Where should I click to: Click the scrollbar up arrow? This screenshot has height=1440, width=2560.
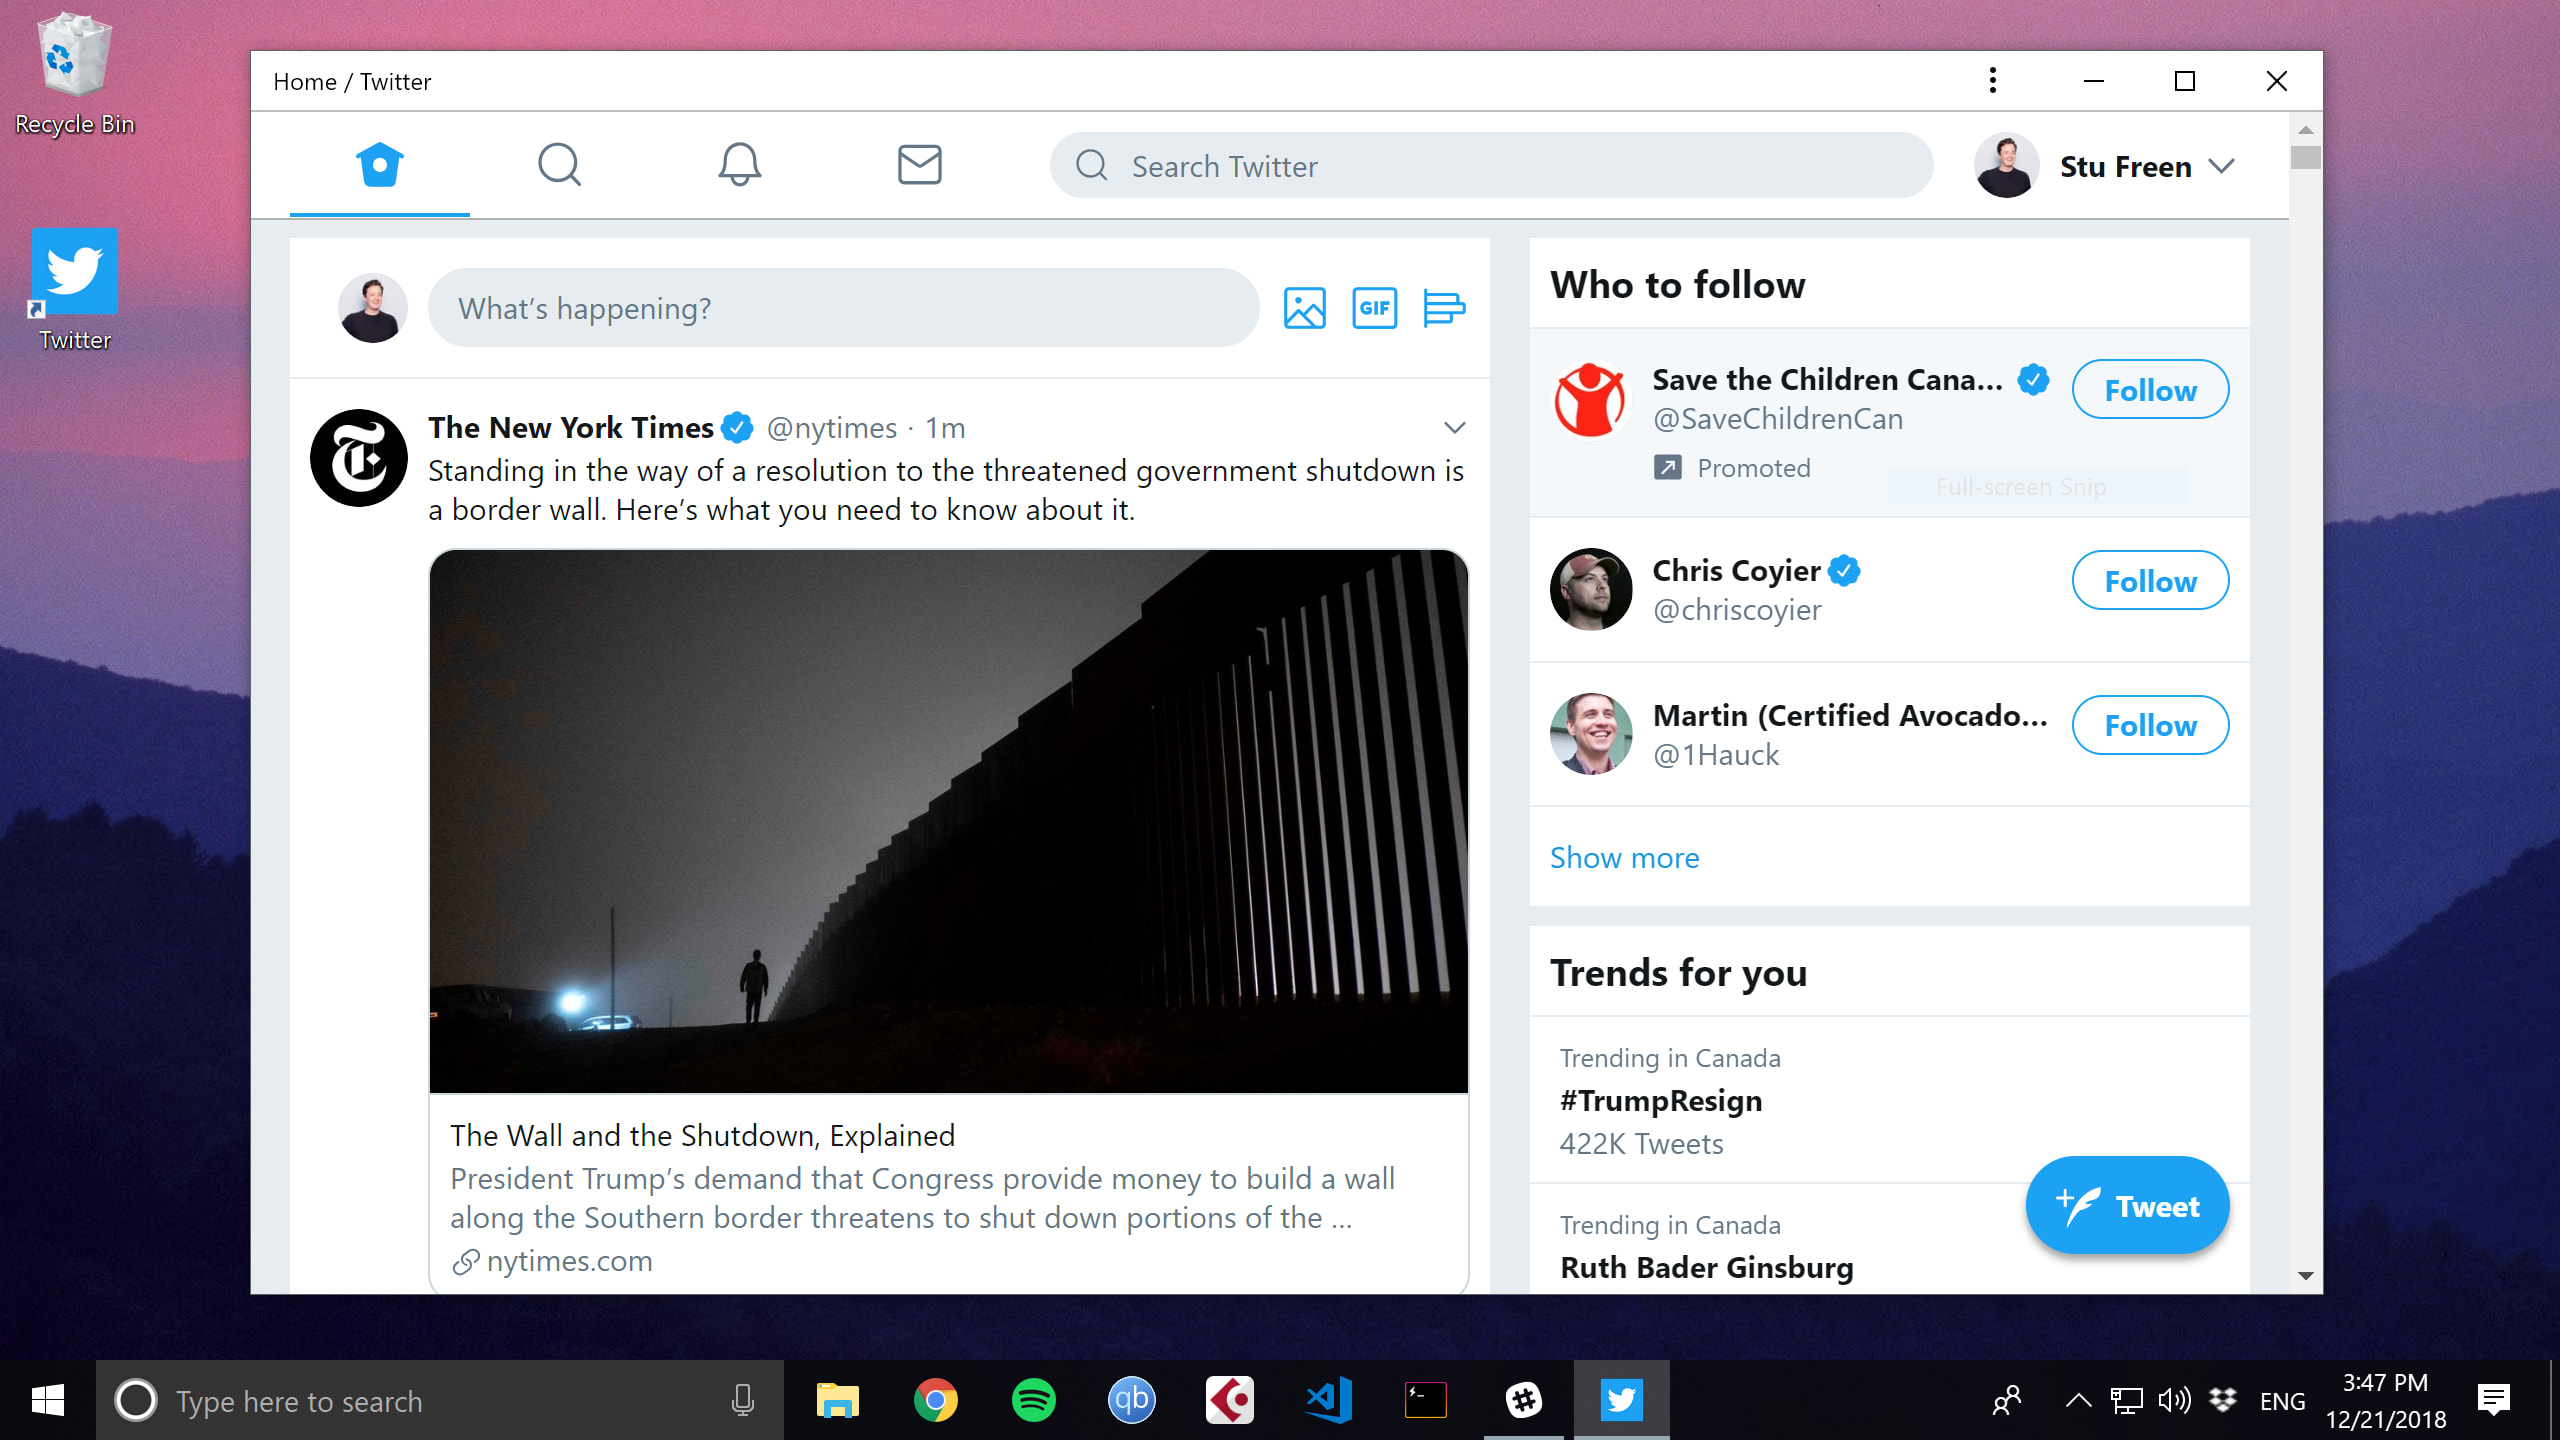[x=2305, y=131]
